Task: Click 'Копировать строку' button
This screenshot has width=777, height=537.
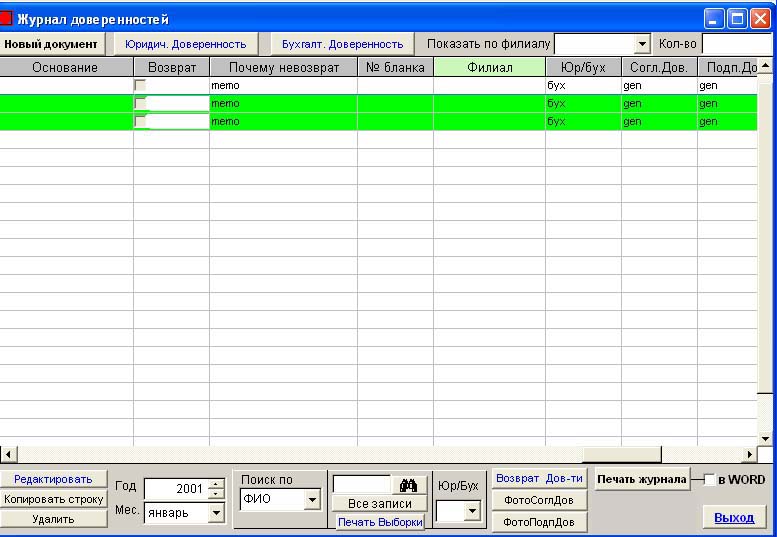Action: 53,499
